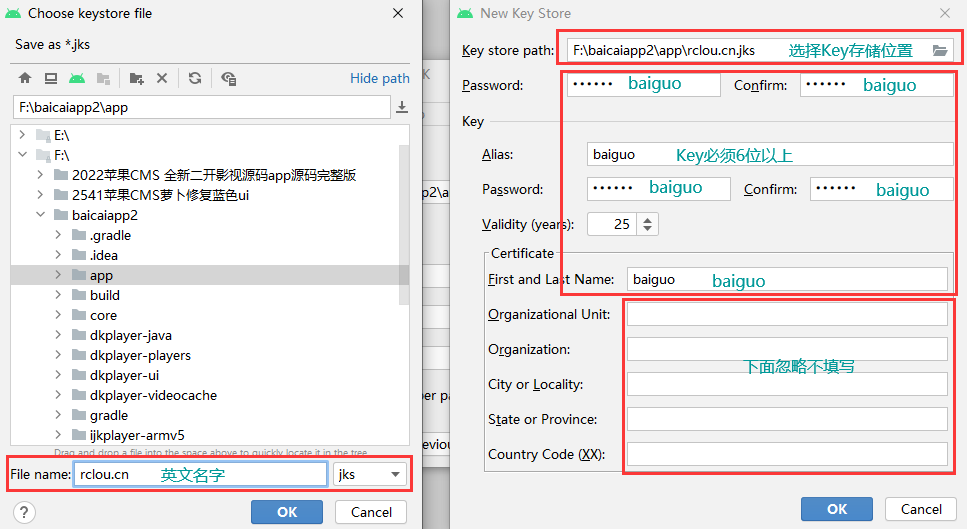
Task: Select the gradle folder in tree
Action: point(108,415)
